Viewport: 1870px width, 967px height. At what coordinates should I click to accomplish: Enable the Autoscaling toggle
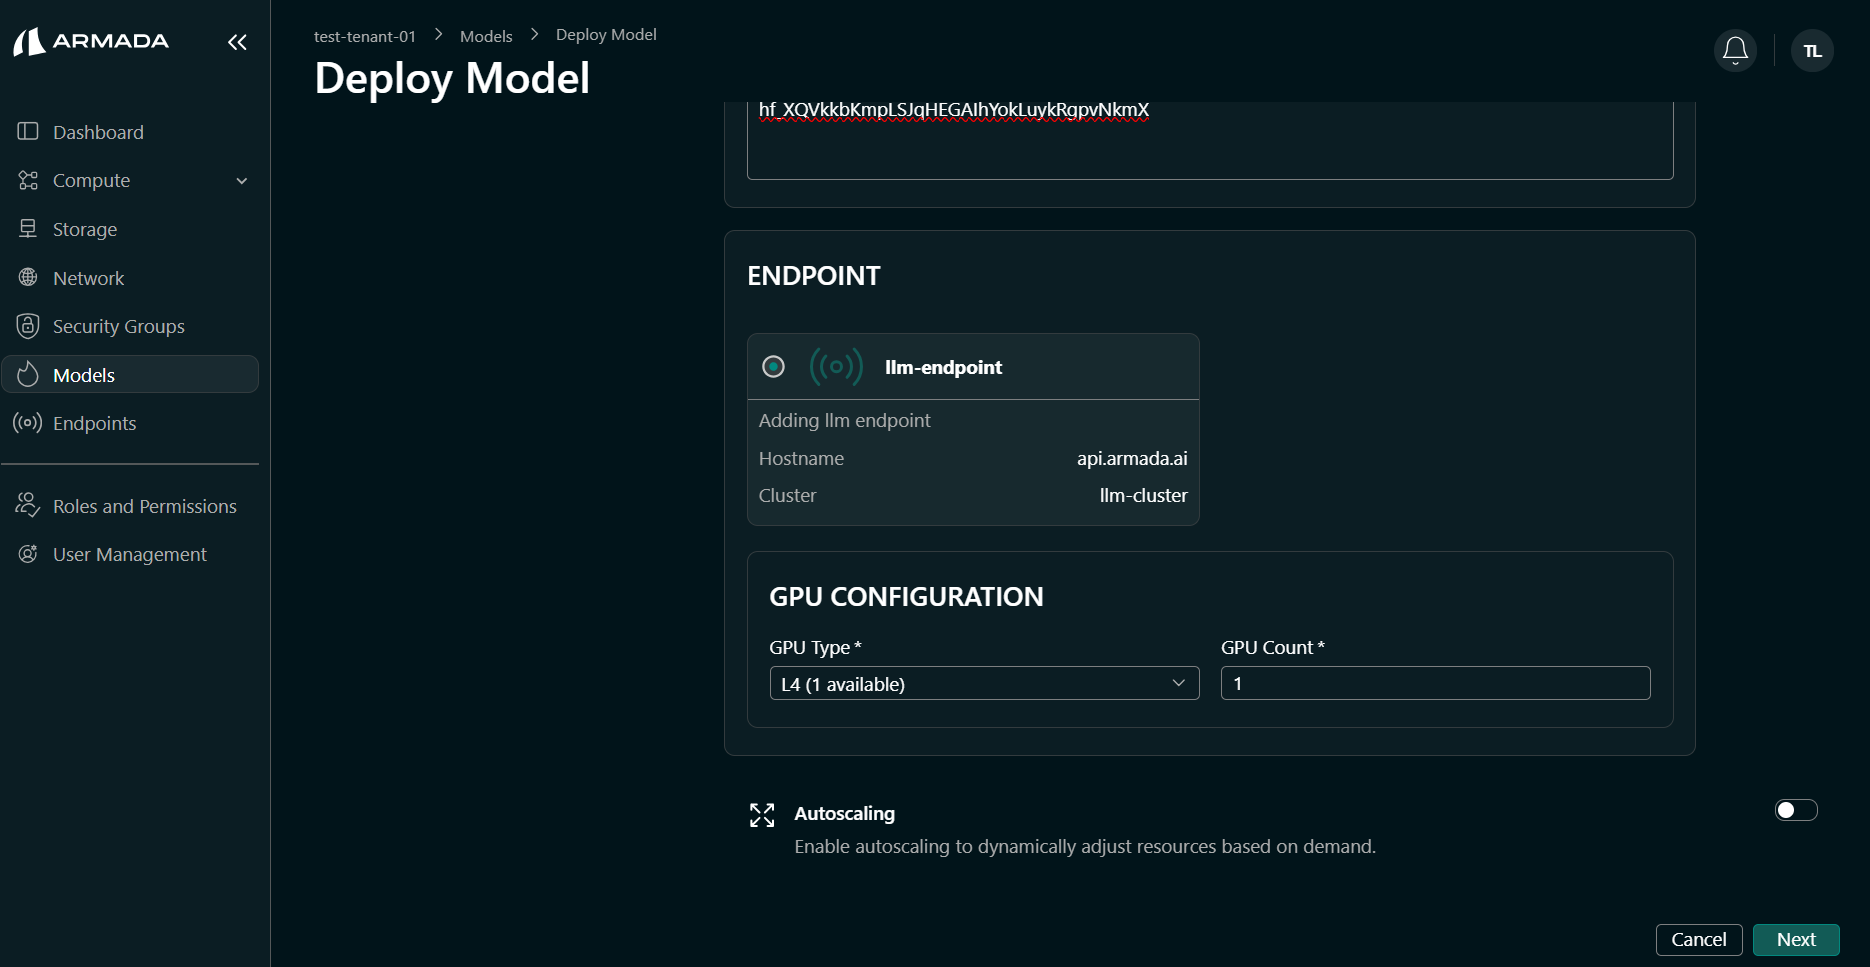[x=1795, y=810]
